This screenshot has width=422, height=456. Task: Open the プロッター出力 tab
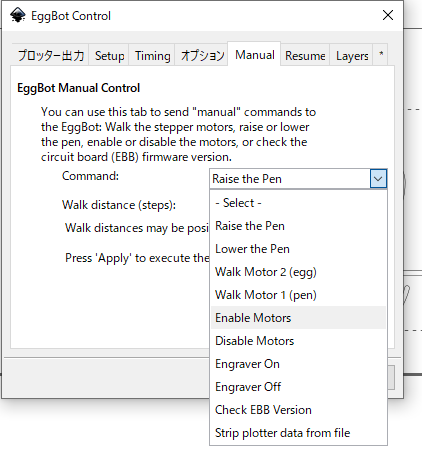[51, 56]
